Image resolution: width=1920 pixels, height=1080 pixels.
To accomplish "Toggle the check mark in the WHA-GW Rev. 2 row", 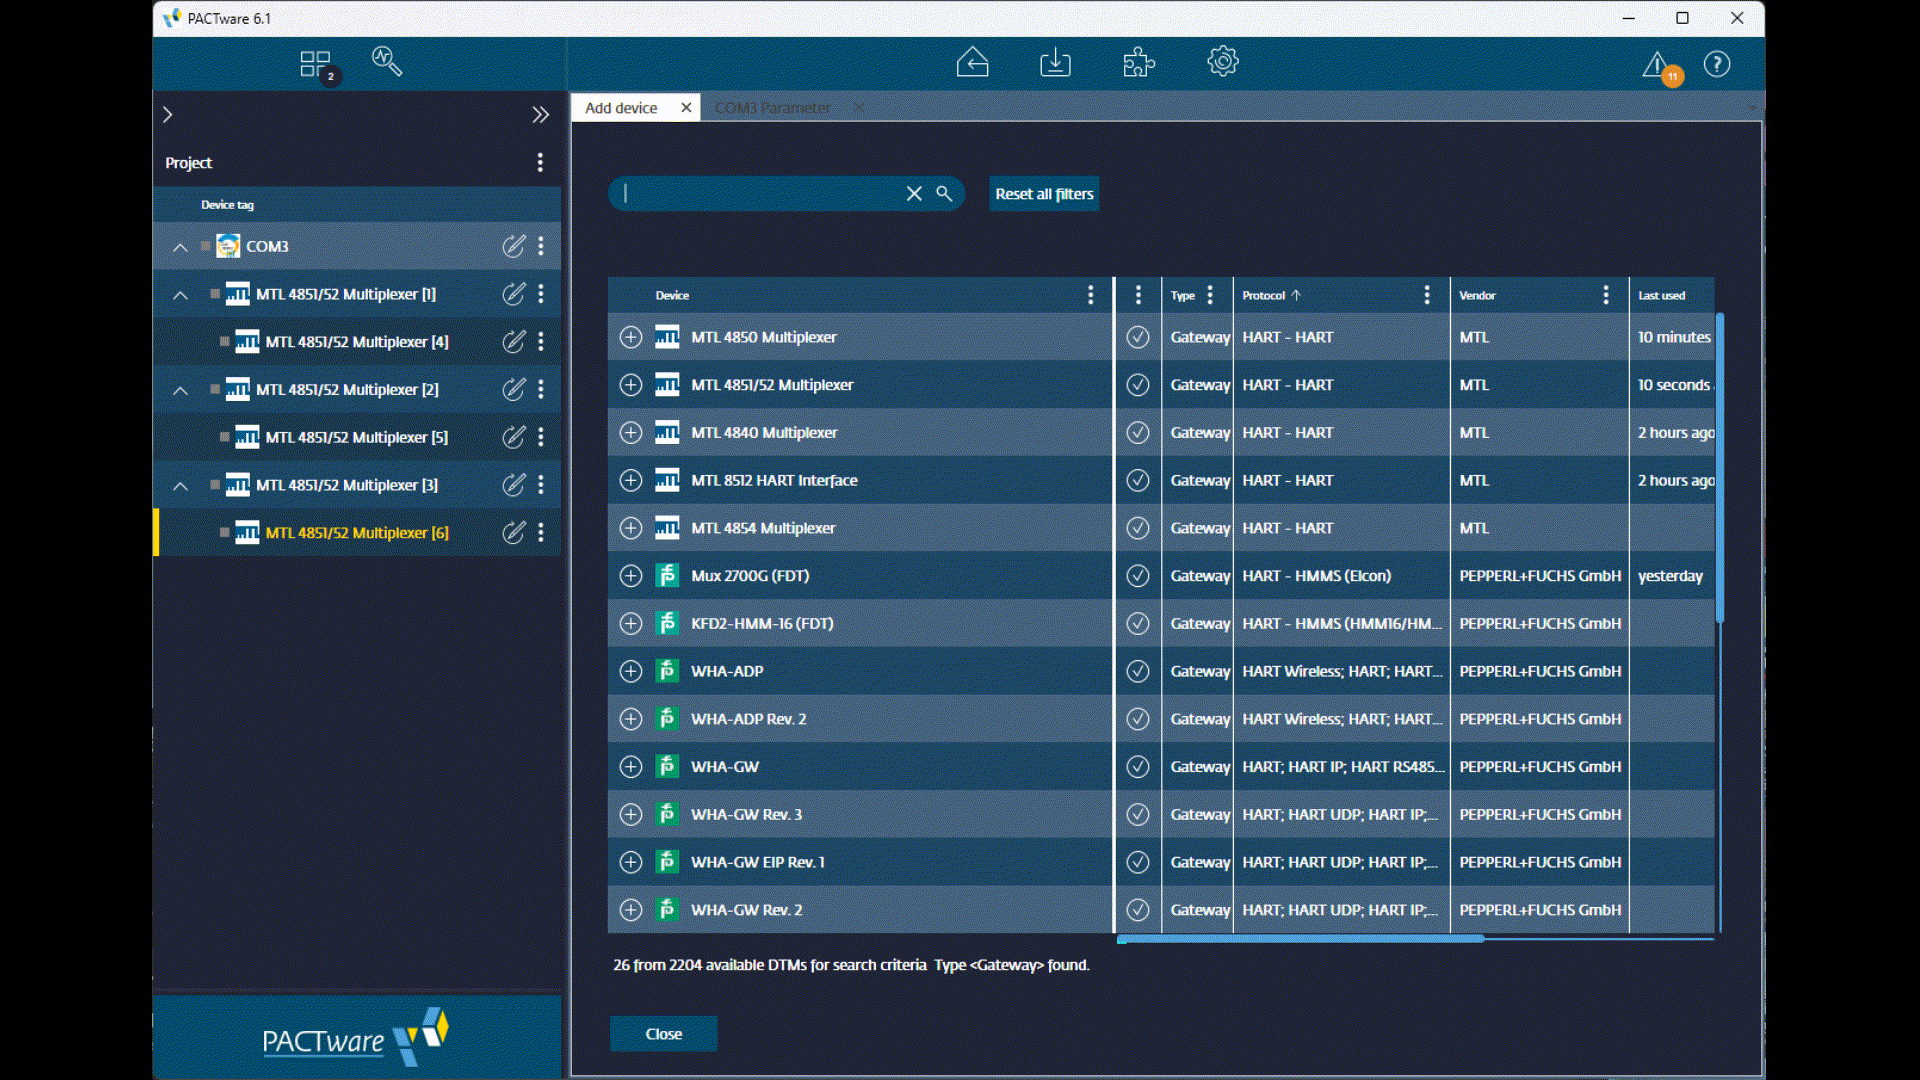I will click(1138, 910).
